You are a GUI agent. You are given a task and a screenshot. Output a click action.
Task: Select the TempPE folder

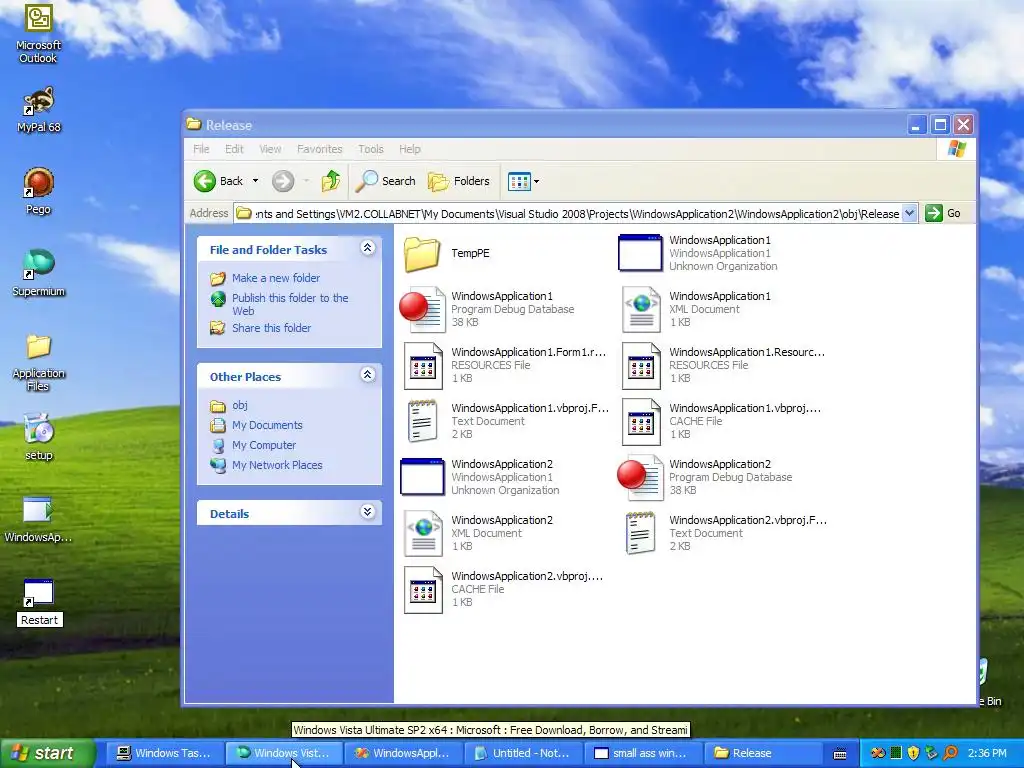pyautogui.click(x=447, y=253)
